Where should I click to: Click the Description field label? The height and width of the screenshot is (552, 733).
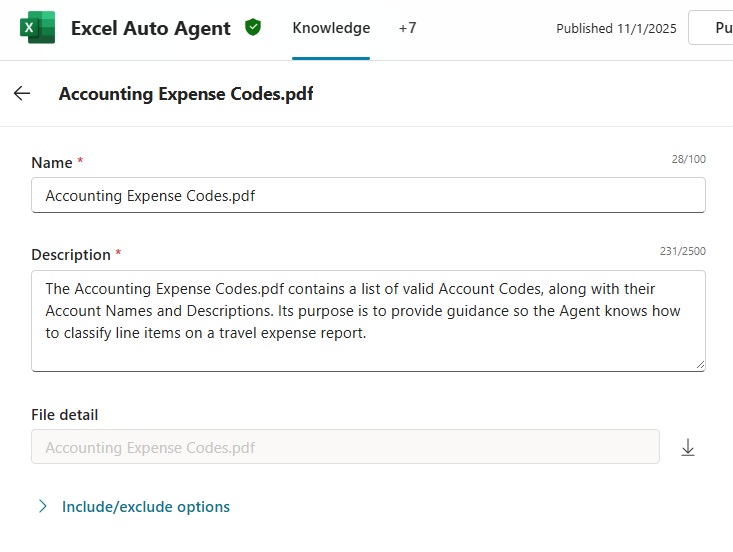click(71, 255)
